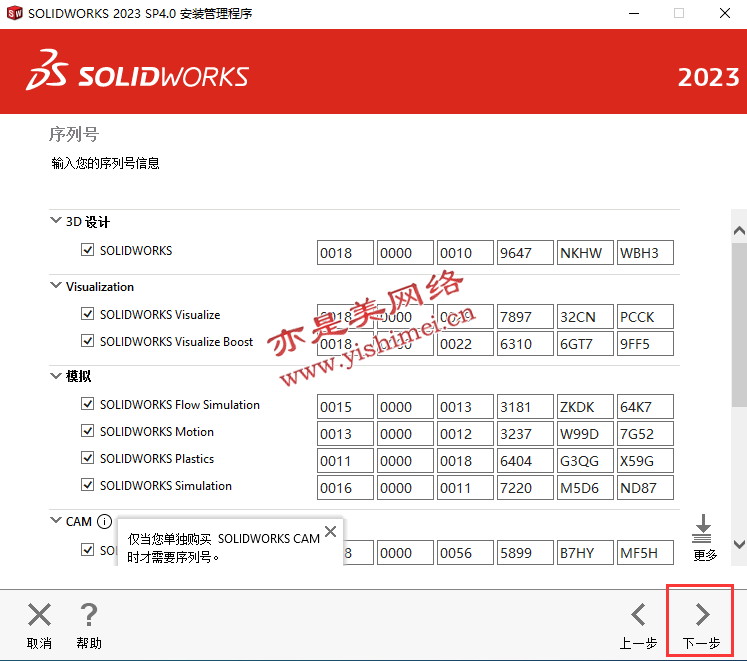The width and height of the screenshot is (747, 661).
Task: Click Motion serial field containing W99D
Action: pyautogui.click(x=585, y=434)
